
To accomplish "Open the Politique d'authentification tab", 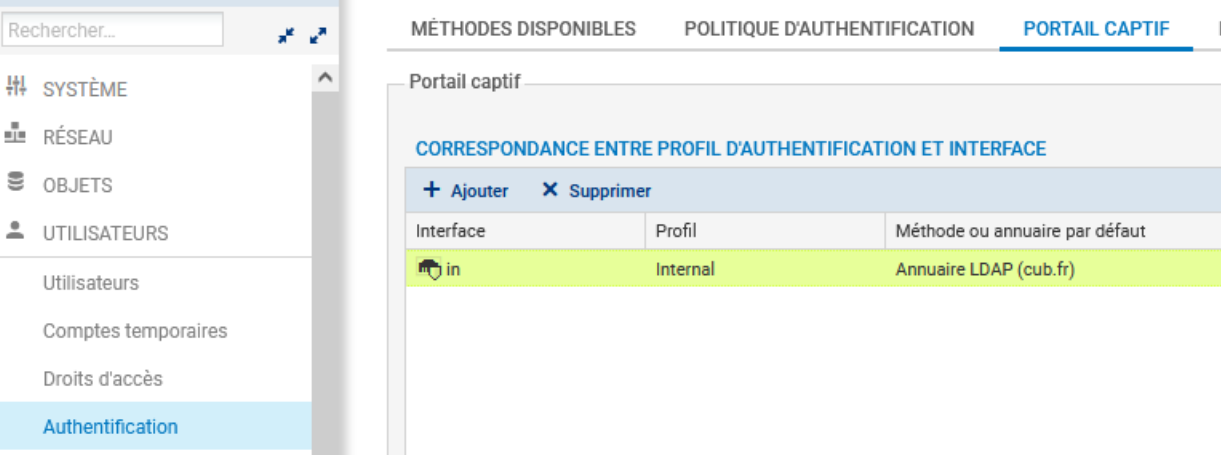I will tap(829, 29).
